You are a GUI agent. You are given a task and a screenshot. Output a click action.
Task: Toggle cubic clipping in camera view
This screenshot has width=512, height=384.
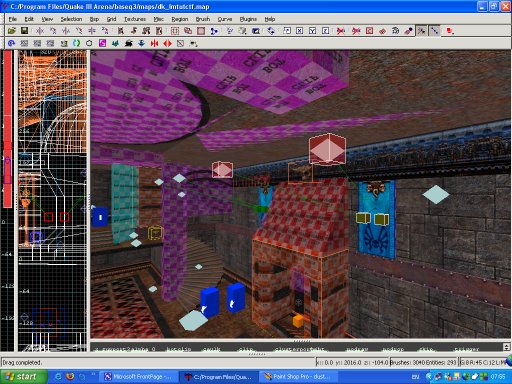(x=256, y=31)
